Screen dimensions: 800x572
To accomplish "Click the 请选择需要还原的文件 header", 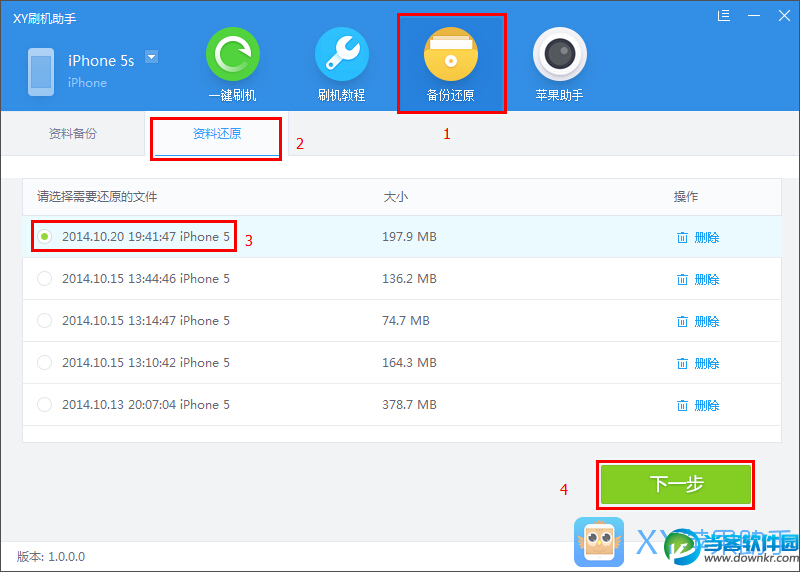I will click(x=97, y=196).
